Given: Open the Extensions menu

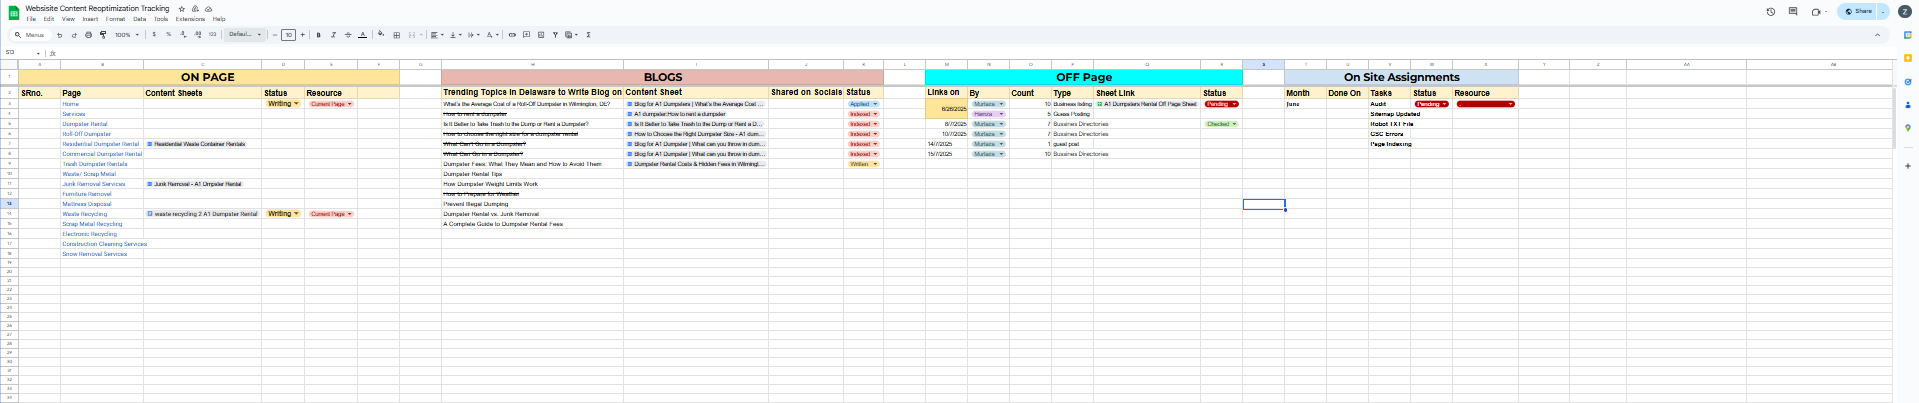Looking at the screenshot, I should click(190, 19).
